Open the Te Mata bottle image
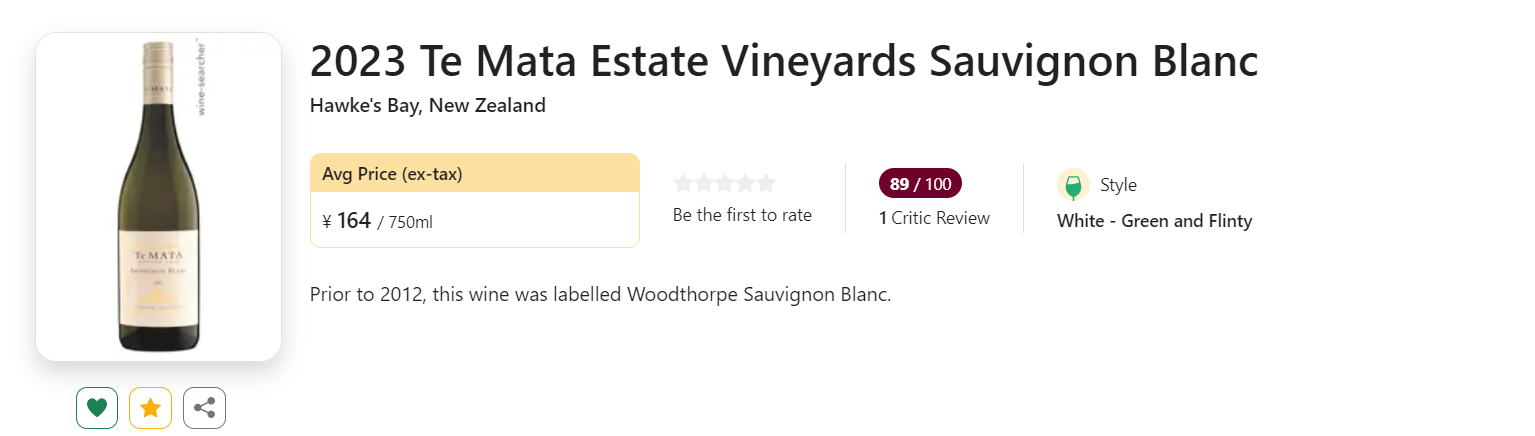This screenshot has height=436, width=1535. pyautogui.click(x=158, y=196)
